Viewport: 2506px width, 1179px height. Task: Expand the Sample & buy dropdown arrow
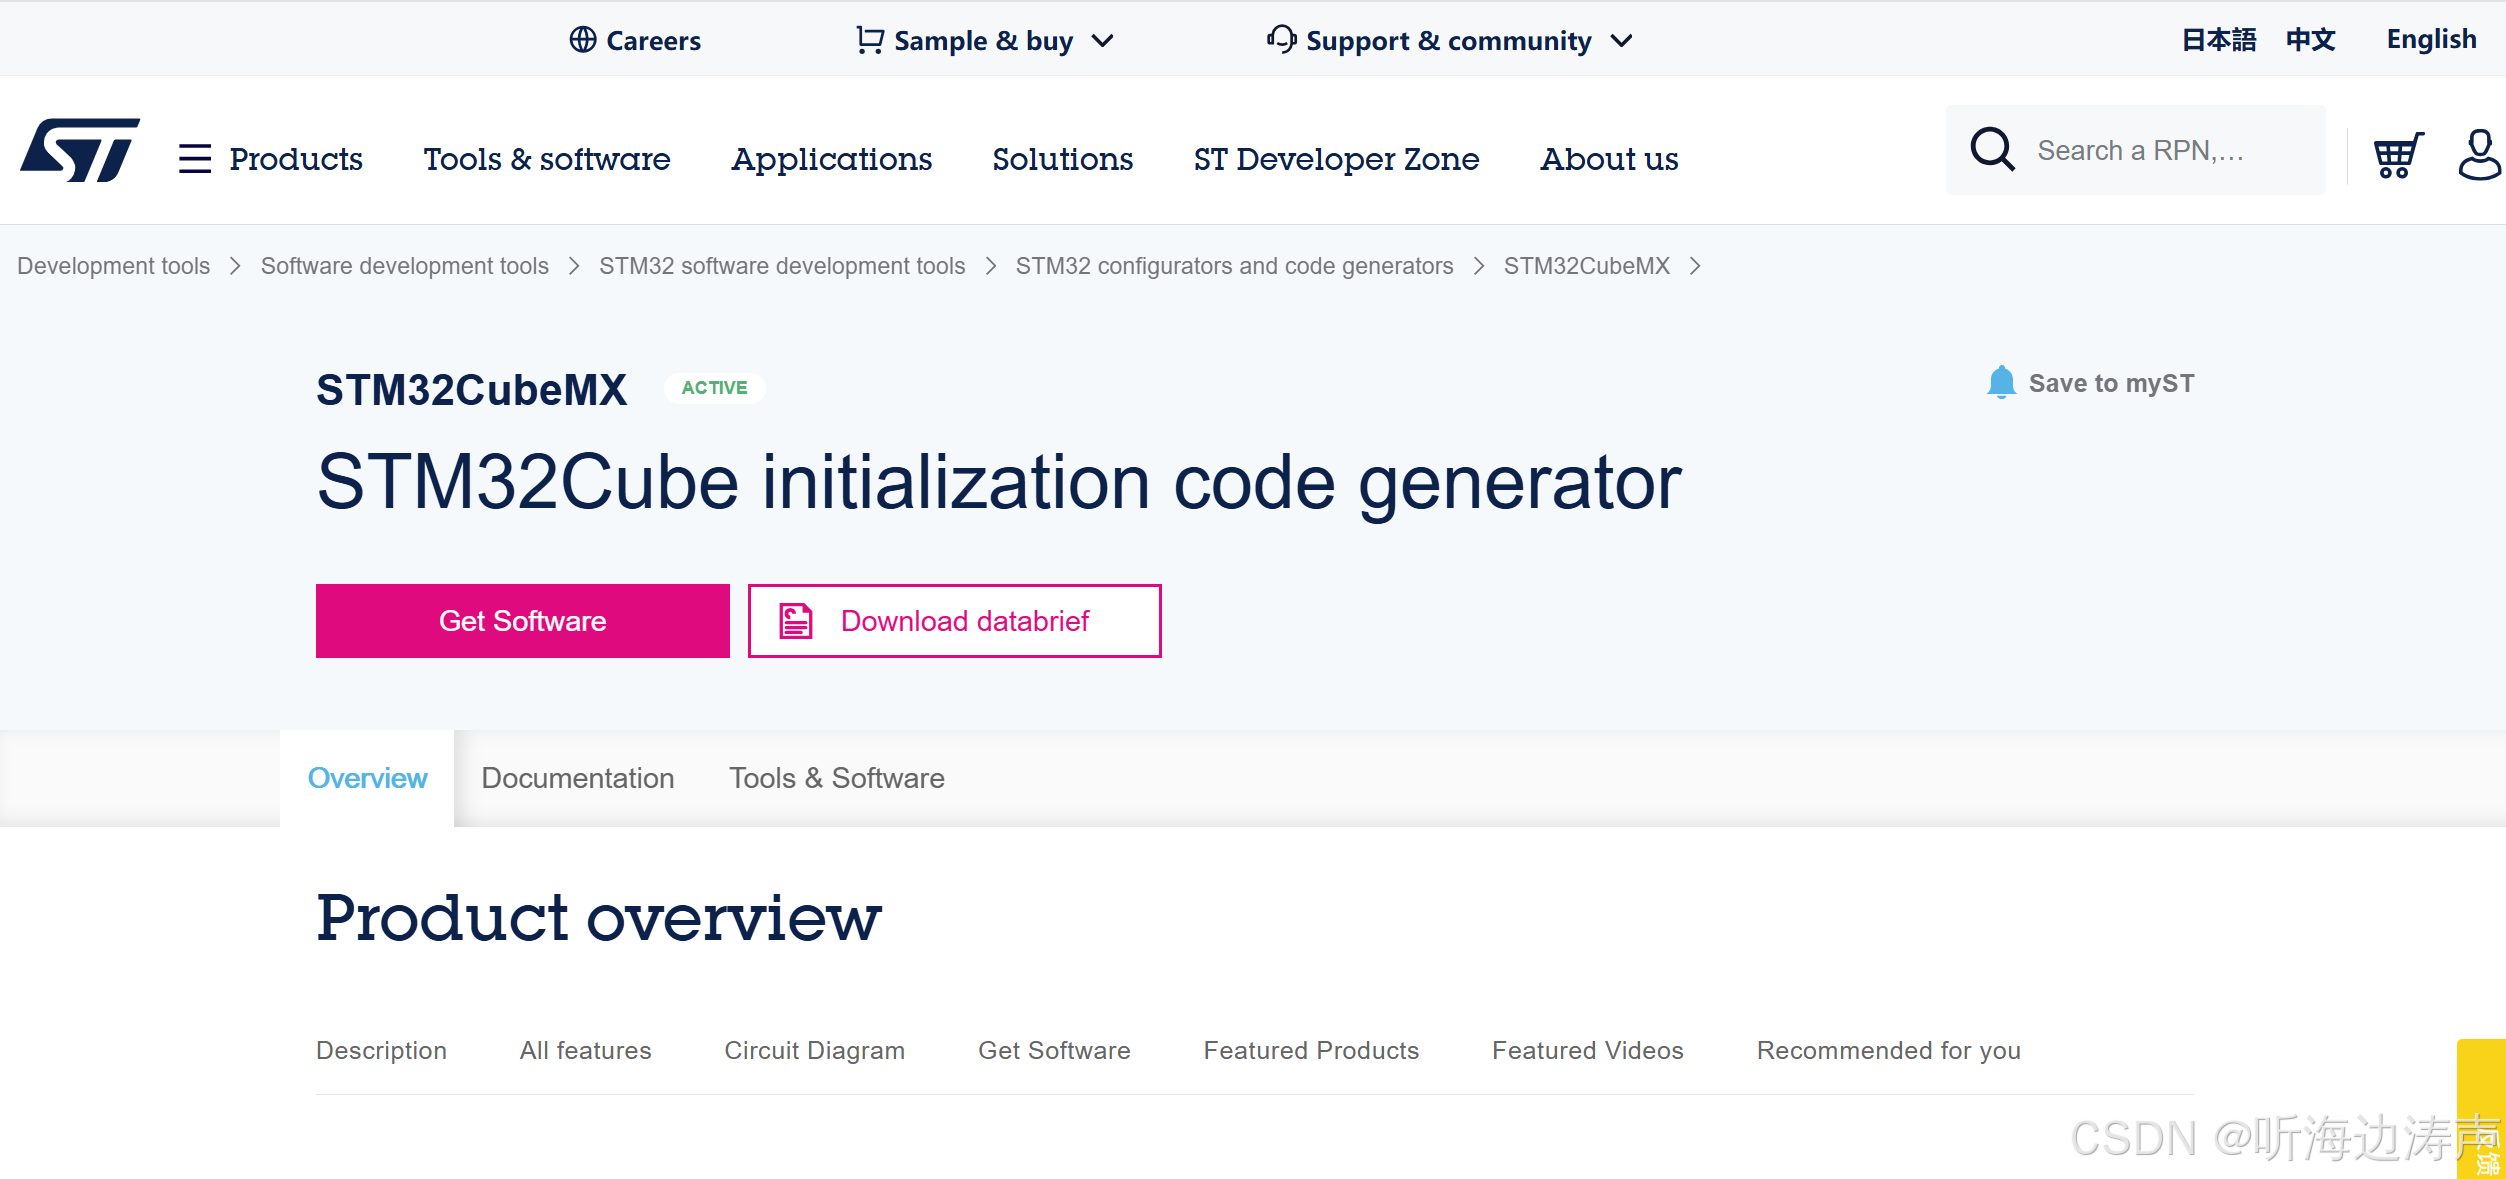point(1102,41)
